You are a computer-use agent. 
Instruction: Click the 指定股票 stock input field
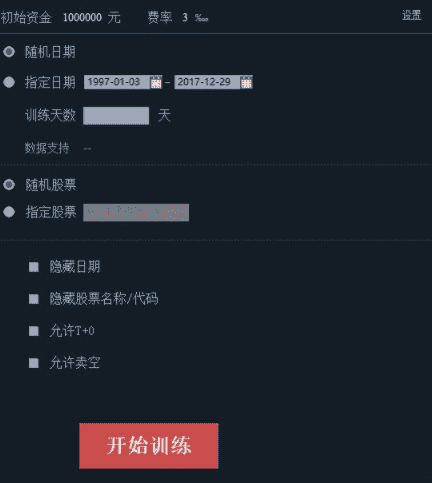pos(136,212)
